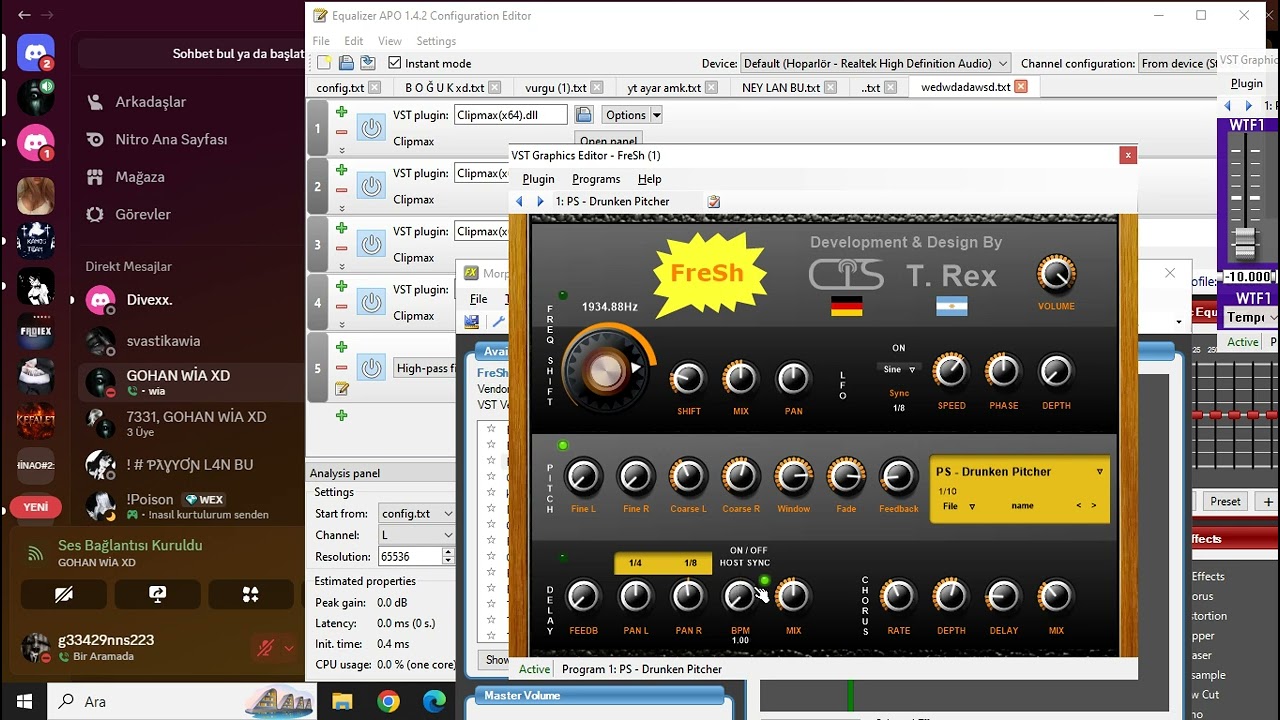Expand row 1 with the double chevron
This screenshot has height=720, width=1280.
pyautogui.click(x=342, y=150)
